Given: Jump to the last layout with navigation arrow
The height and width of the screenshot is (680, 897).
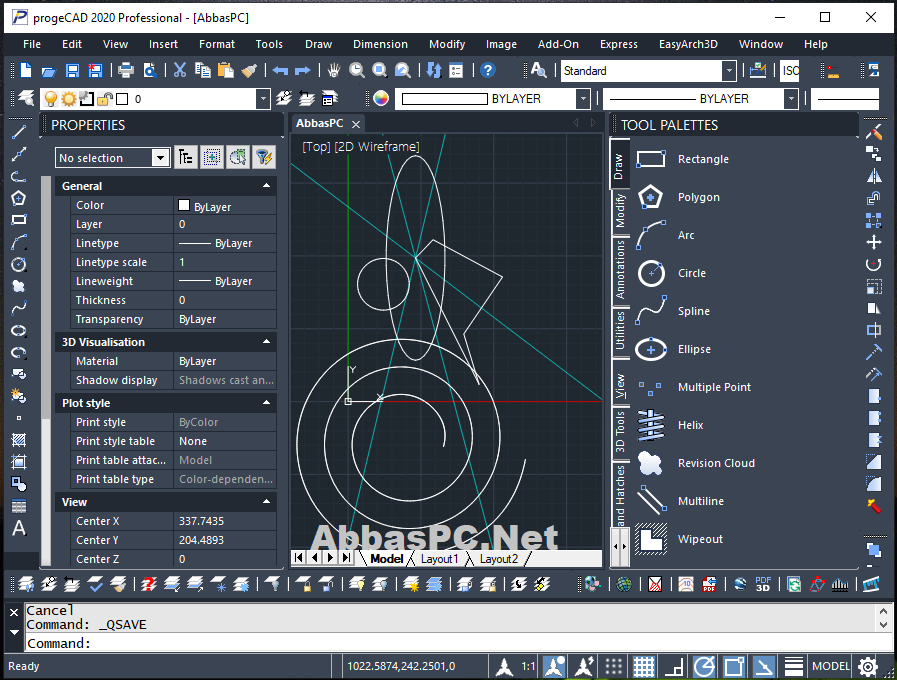Looking at the screenshot, I should (346, 558).
